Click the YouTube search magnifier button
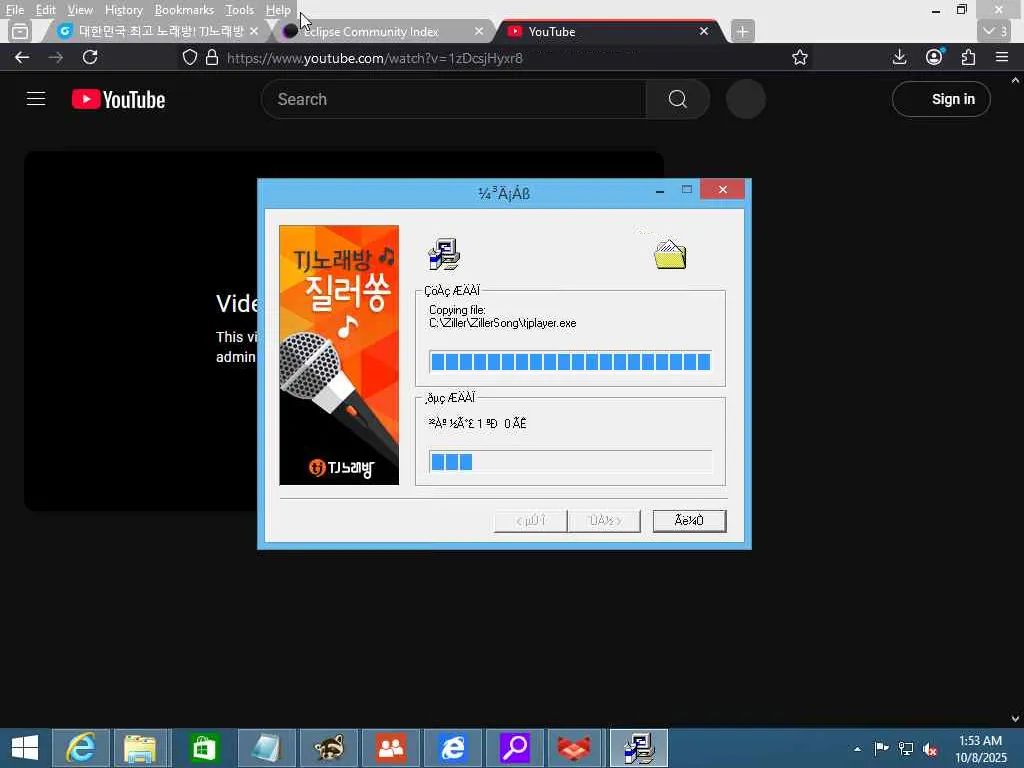 tap(677, 99)
